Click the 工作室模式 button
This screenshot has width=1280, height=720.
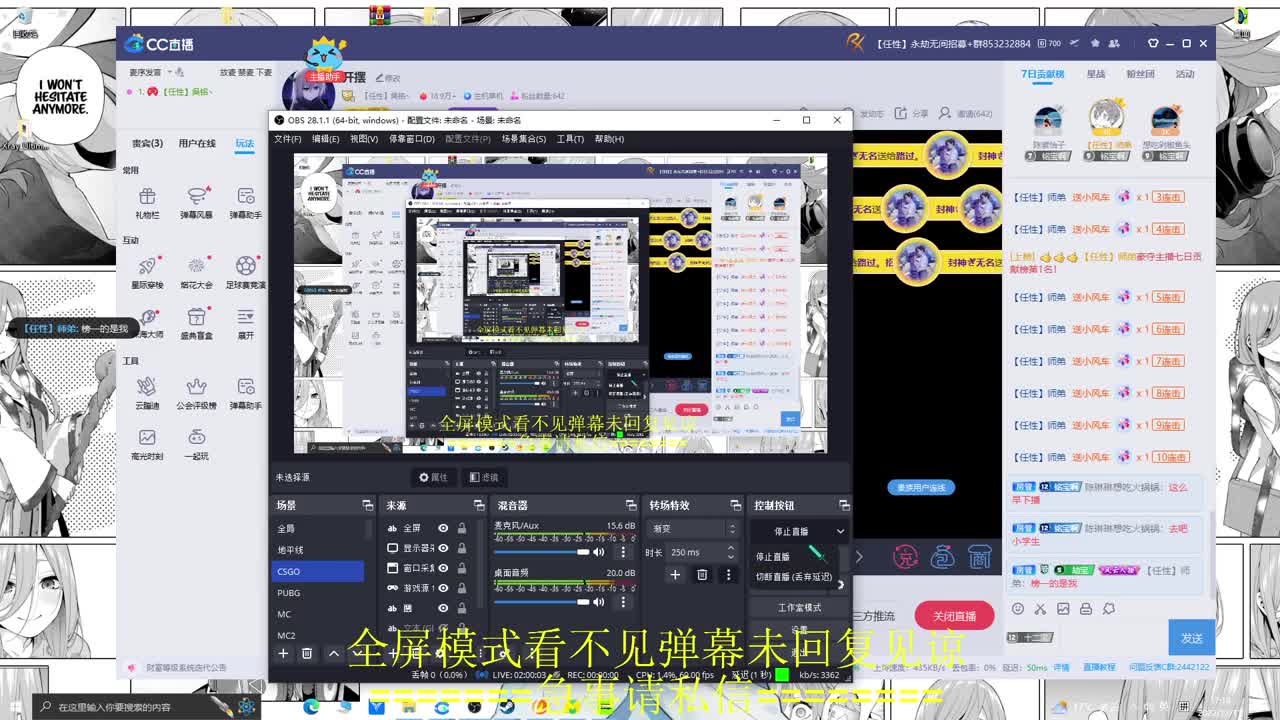pyautogui.click(x=799, y=607)
